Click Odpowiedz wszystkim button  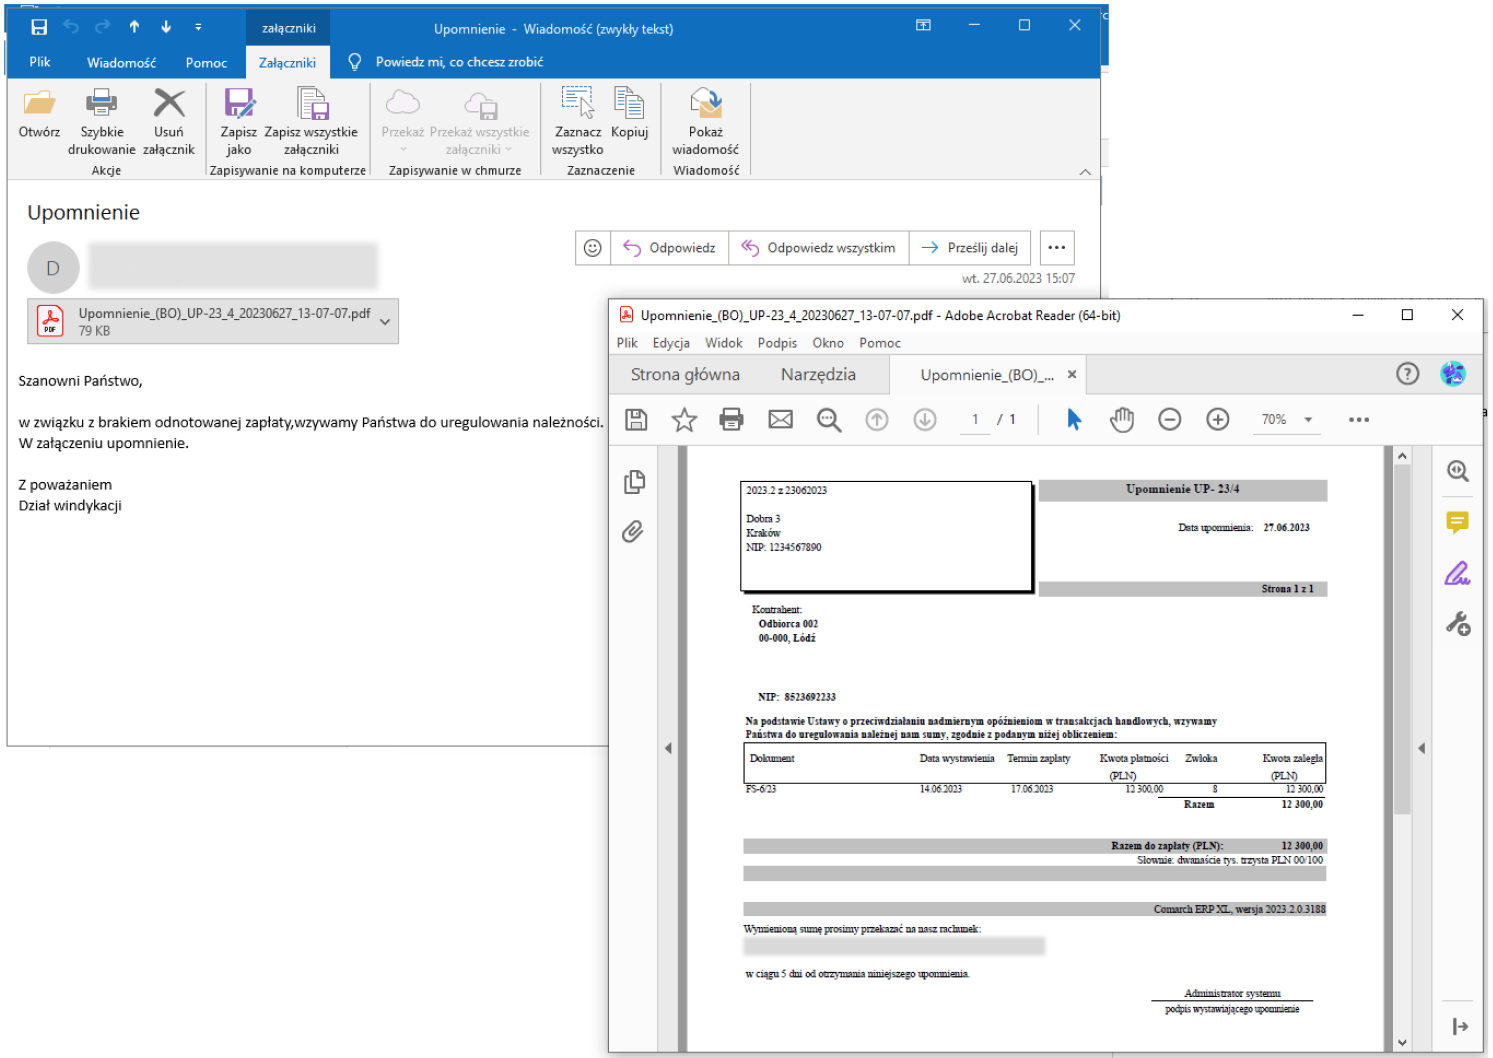(x=818, y=248)
